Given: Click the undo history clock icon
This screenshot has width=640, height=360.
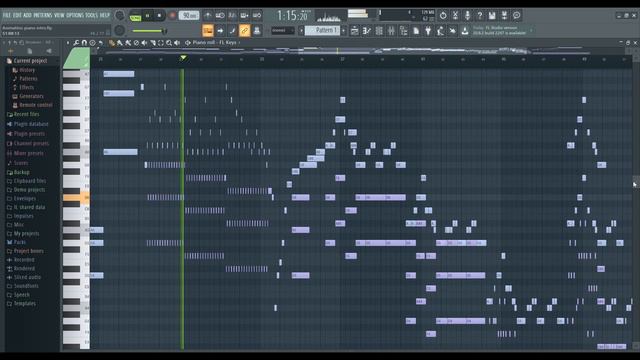Looking at the screenshot, I should 443,16.
